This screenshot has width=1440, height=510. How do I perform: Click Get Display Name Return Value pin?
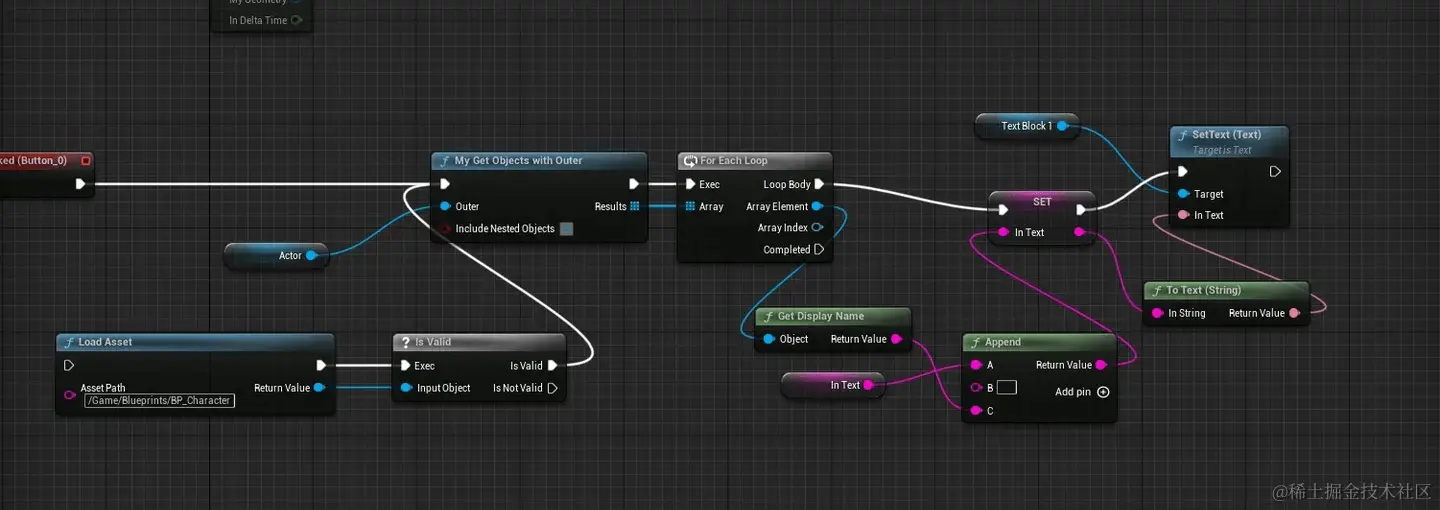tap(896, 339)
